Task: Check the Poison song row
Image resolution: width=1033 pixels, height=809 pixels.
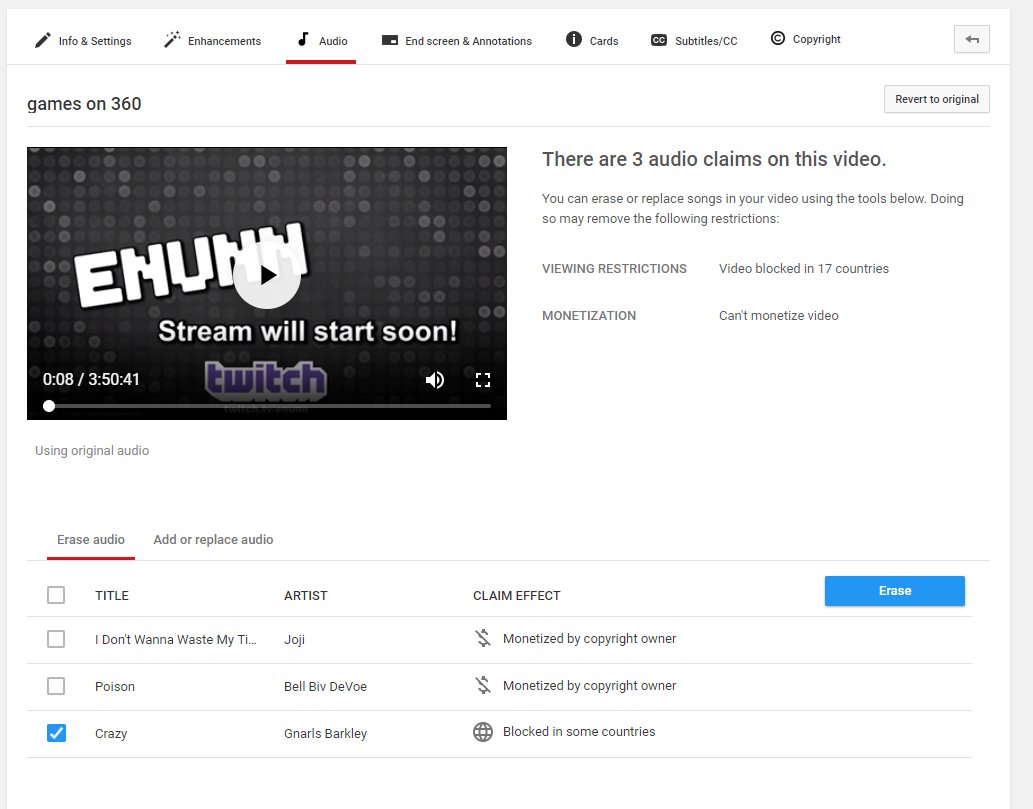Action: pyautogui.click(x=56, y=686)
